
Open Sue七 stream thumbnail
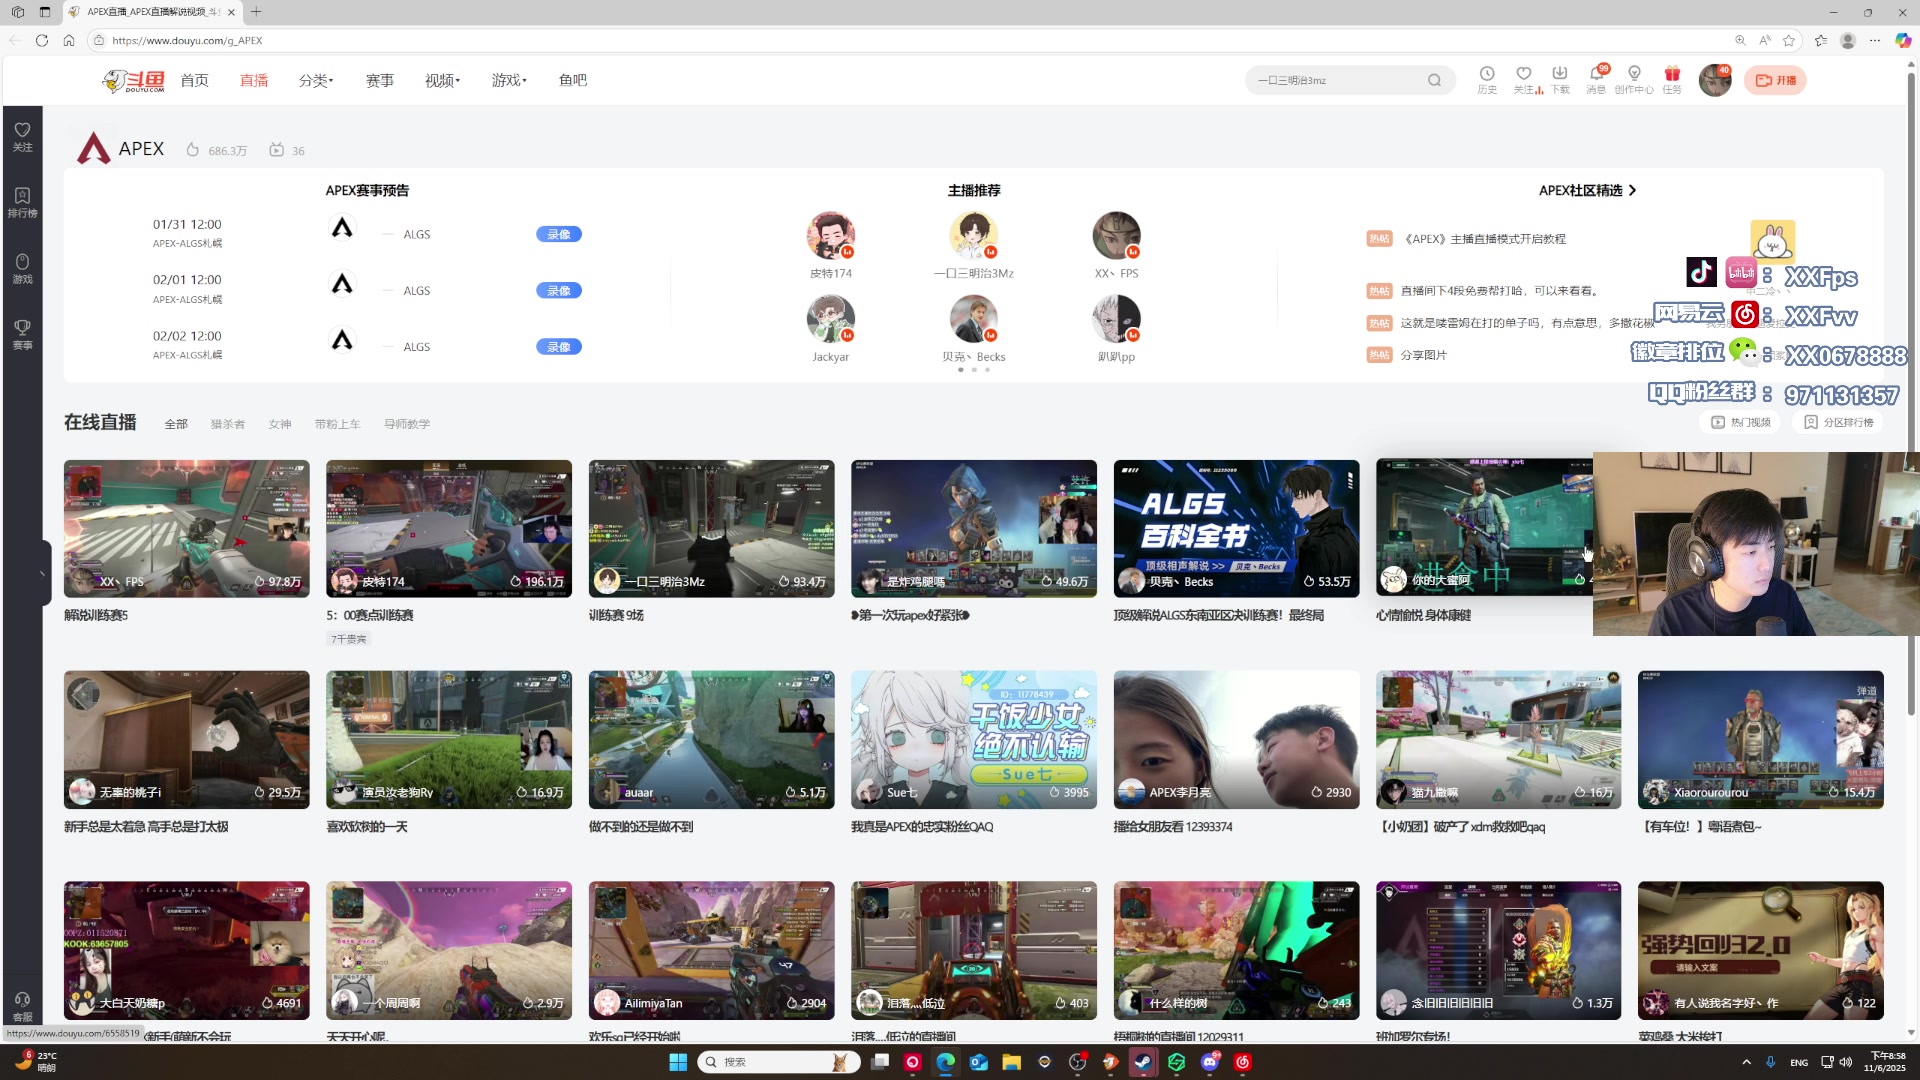point(973,739)
